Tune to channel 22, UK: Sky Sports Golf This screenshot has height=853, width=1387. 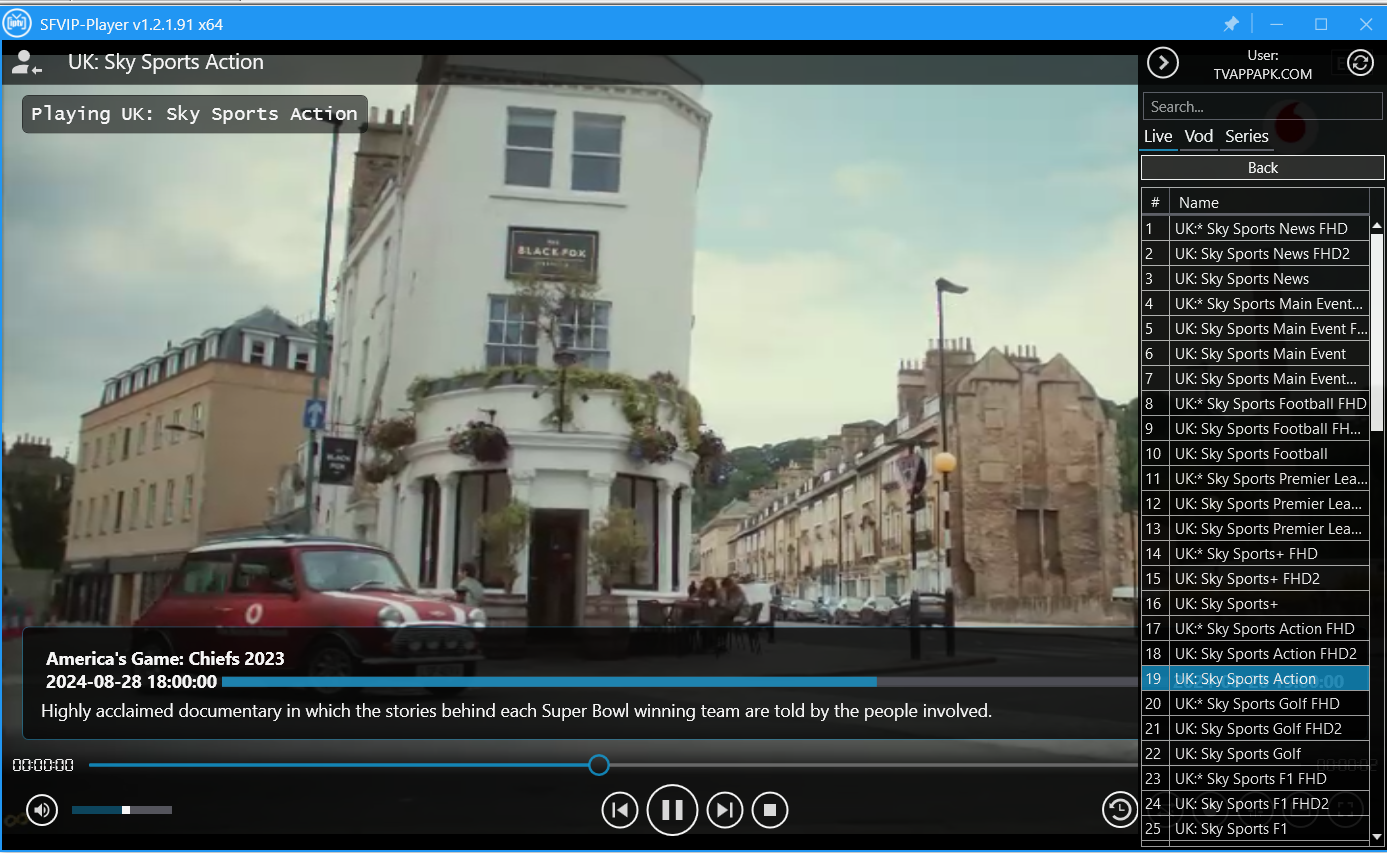point(1255,754)
